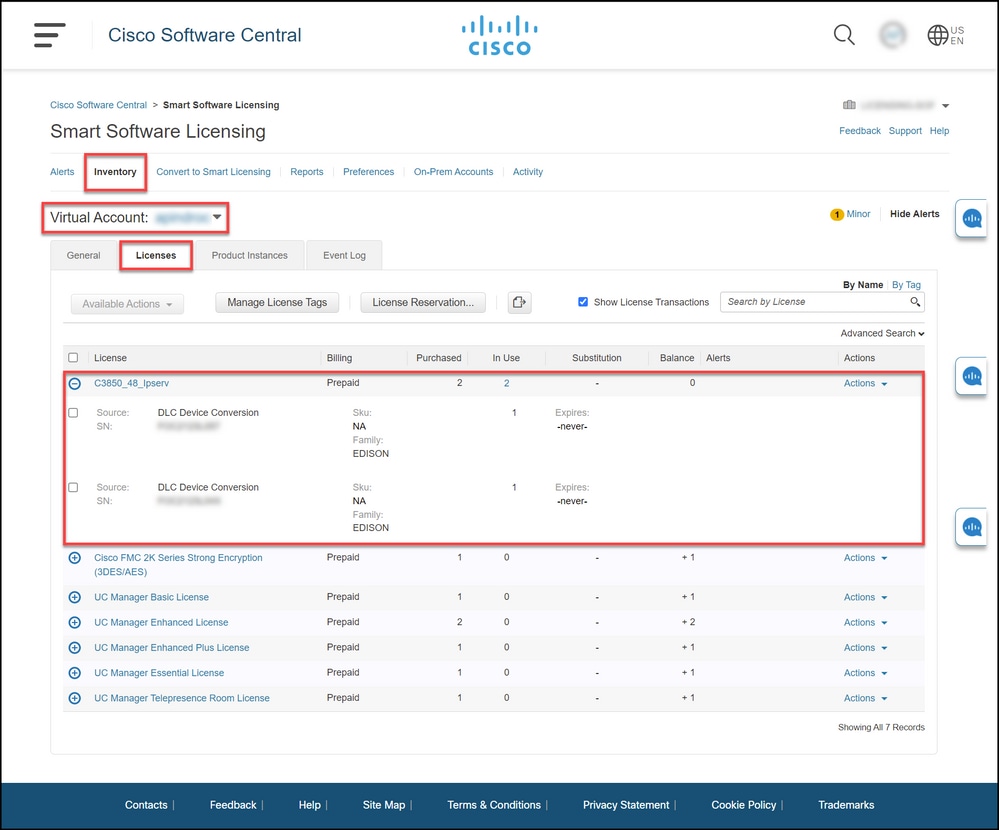Switch to the General tab

pos(83,255)
